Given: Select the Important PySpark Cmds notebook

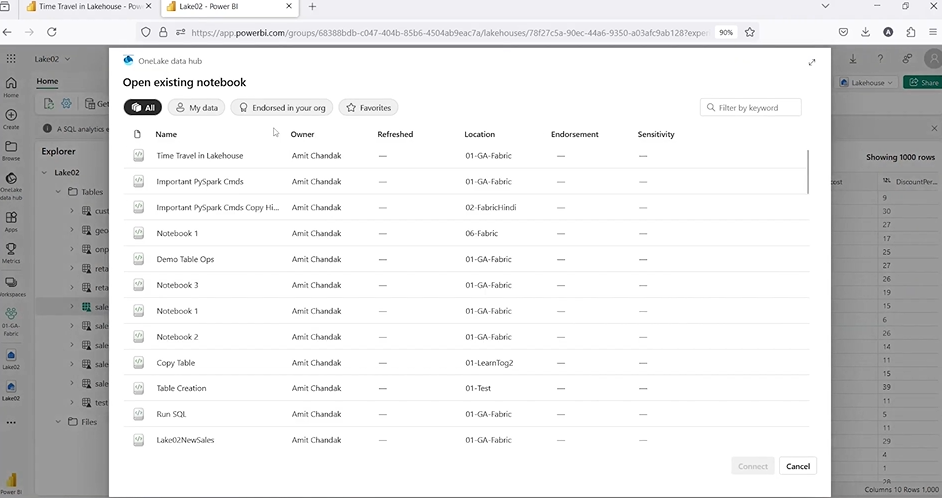Looking at the screenshot, I should [466, 181].
